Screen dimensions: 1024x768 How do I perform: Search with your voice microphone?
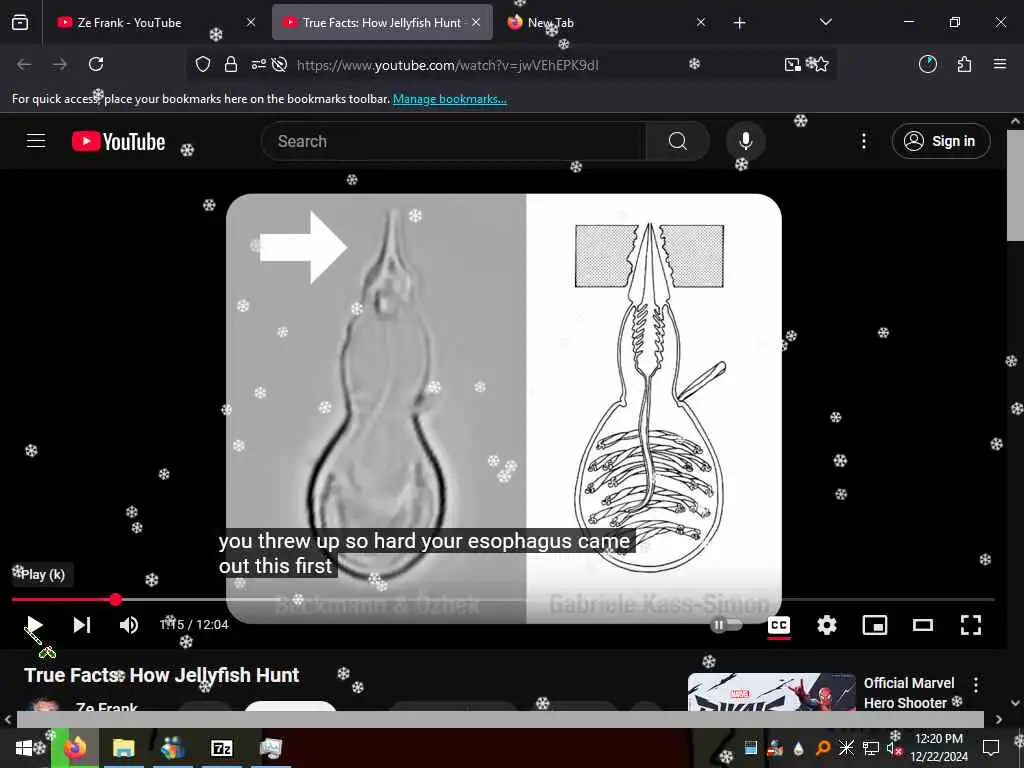pos(745,141)
